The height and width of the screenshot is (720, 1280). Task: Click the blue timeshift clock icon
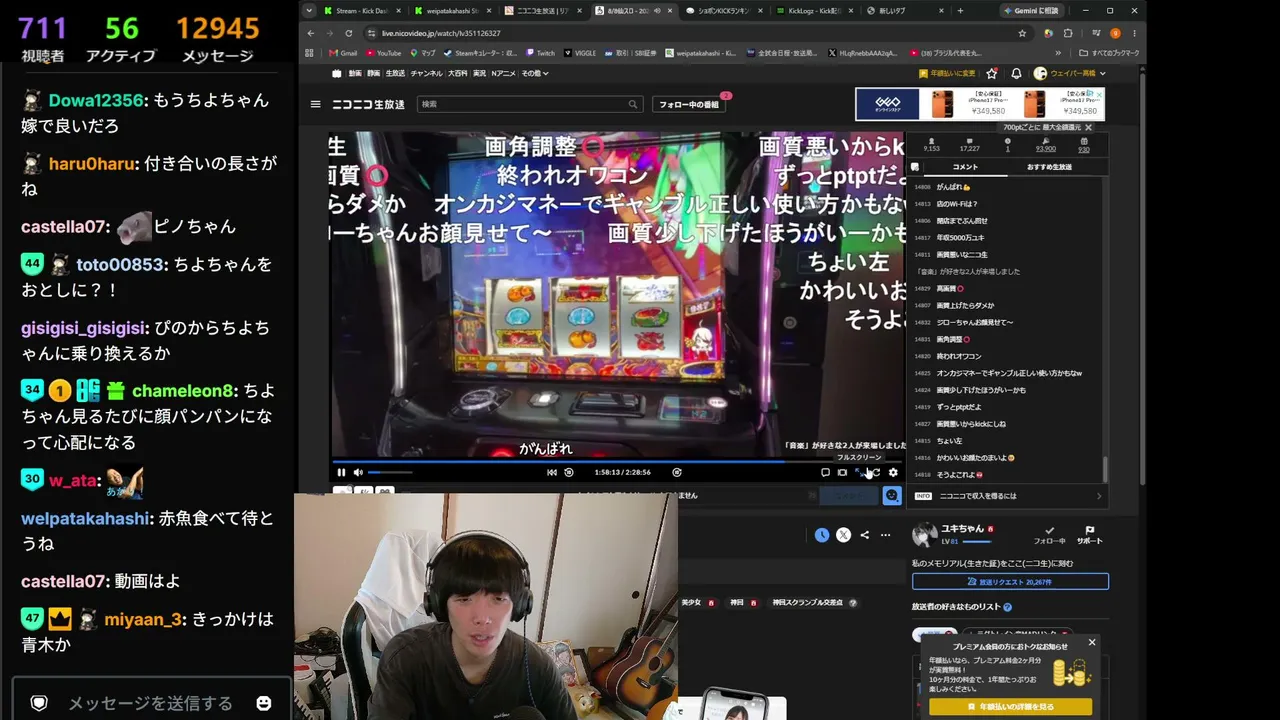(x=822, y=535)
